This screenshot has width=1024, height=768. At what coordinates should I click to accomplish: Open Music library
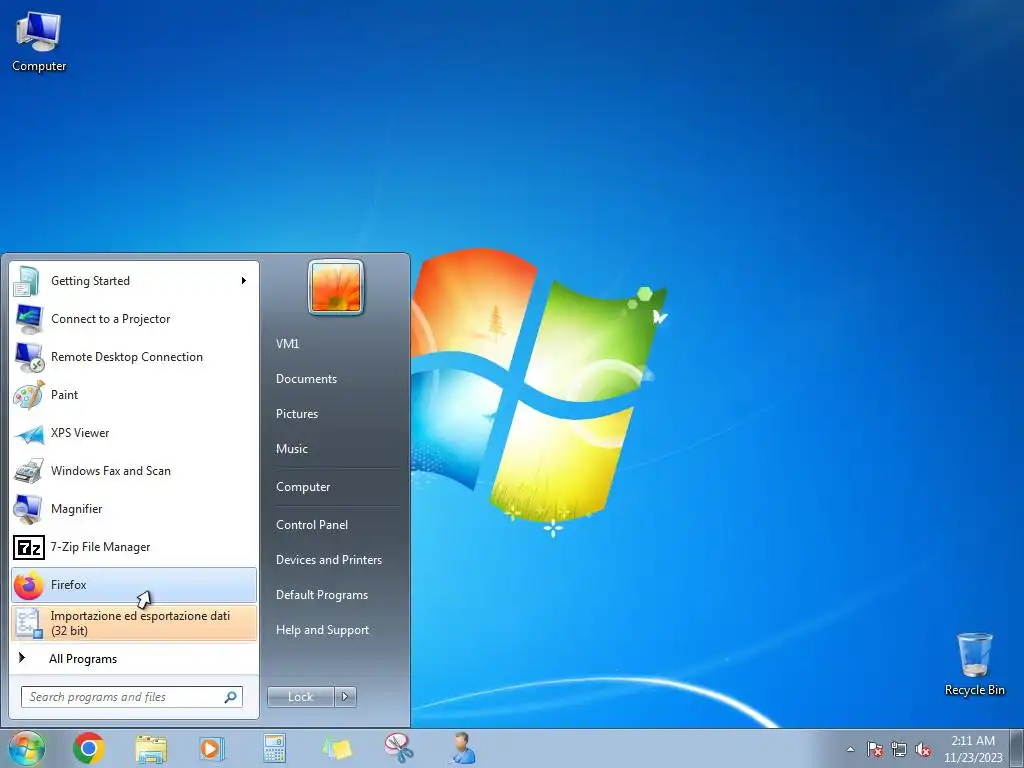pyautogui.click(x=291, y=449)
